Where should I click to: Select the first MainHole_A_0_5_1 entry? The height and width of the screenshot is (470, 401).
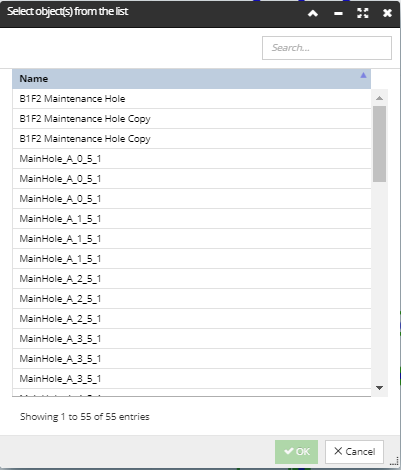click(192, 159)
